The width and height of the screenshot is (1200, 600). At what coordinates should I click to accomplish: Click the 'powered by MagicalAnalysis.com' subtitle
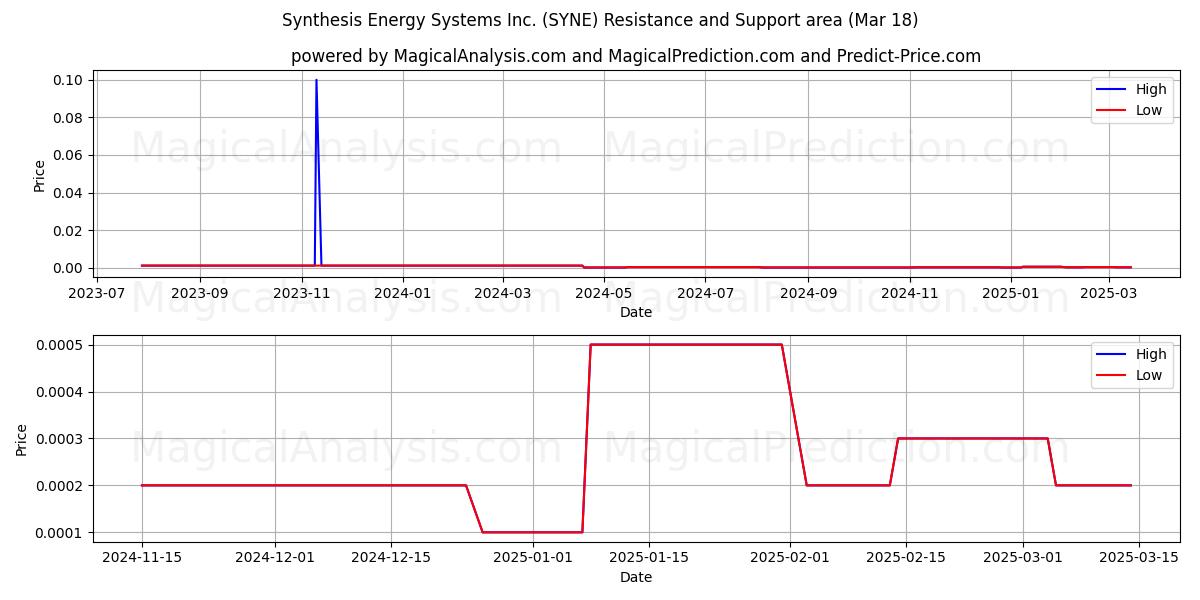point(428,56)
